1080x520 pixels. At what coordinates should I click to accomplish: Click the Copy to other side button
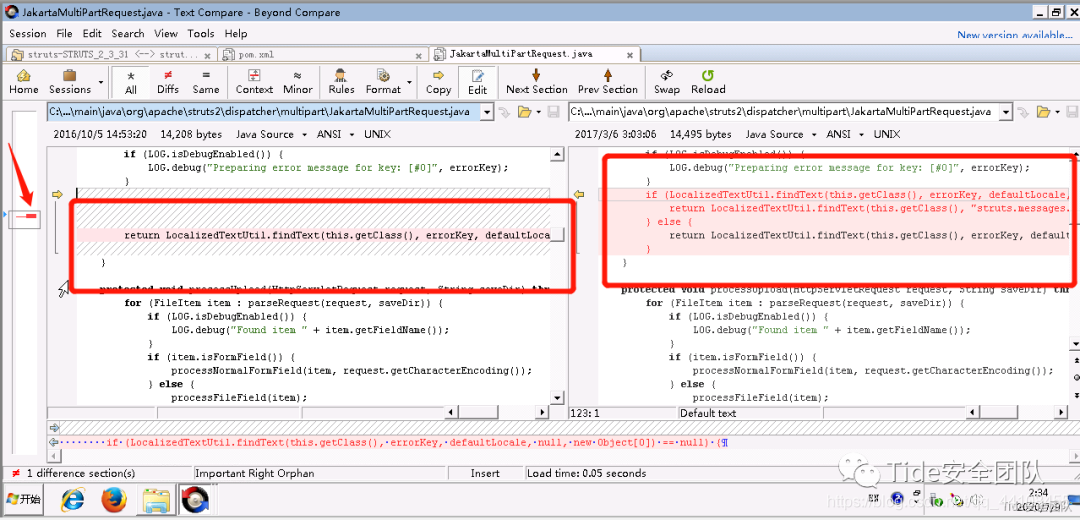pos(438,81)
